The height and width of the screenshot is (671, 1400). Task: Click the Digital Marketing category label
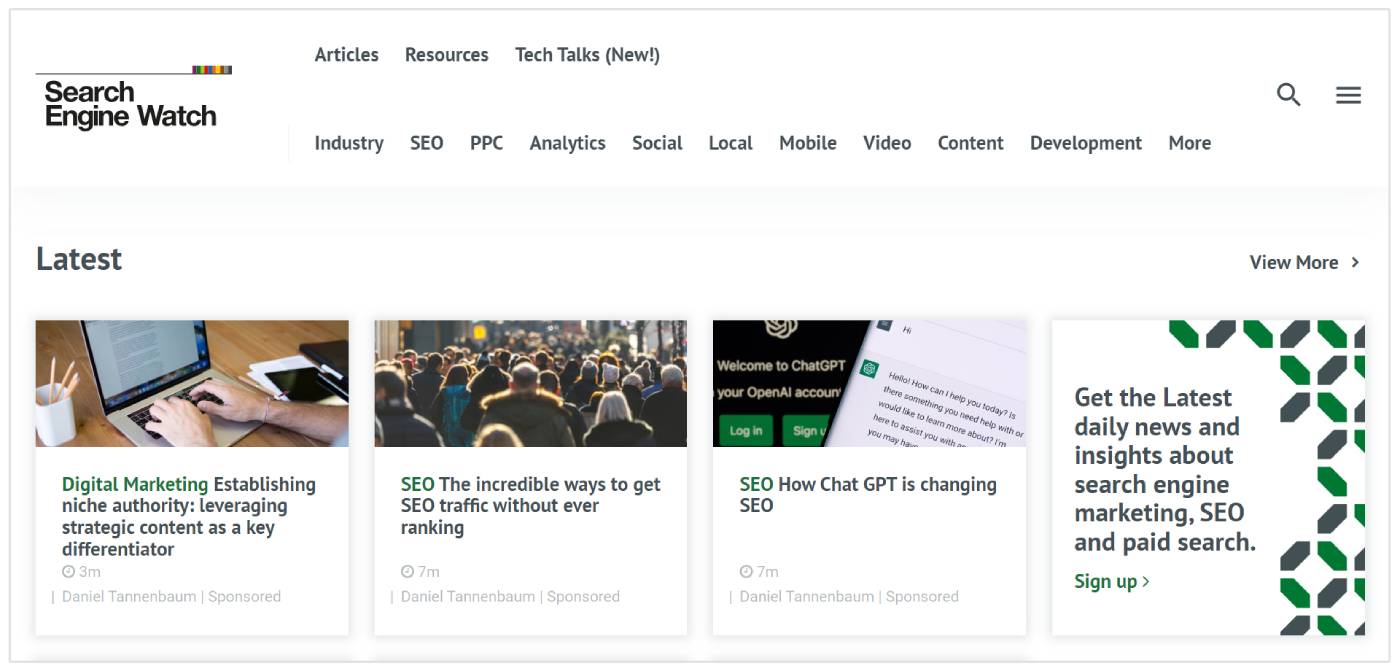point(135,485)
